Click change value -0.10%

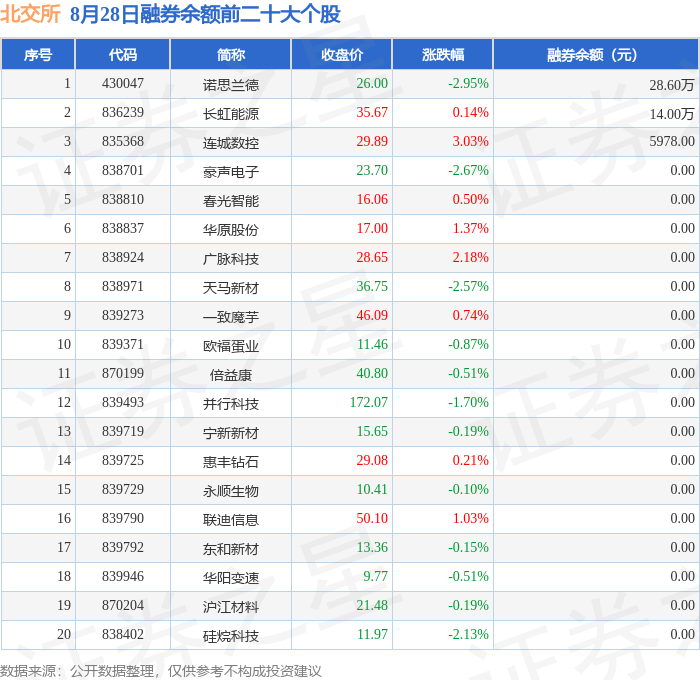468,490
